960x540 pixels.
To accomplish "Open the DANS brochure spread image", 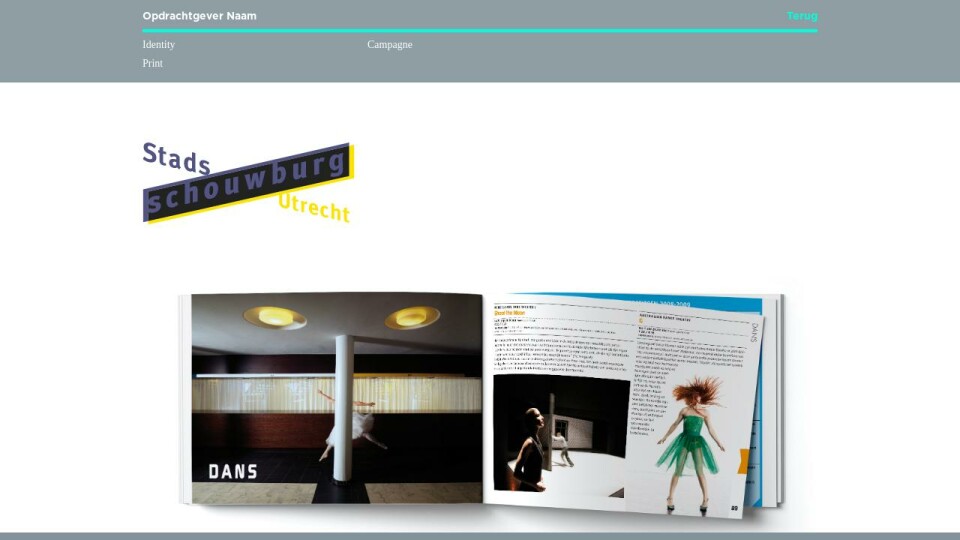I will click(x=482, y=405).
